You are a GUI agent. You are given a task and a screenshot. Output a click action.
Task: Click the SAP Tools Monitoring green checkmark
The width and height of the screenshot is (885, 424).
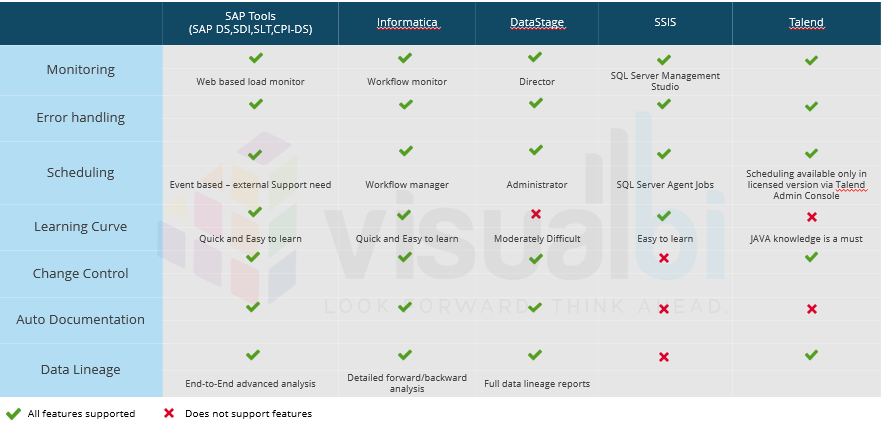(x=256, y=58)
